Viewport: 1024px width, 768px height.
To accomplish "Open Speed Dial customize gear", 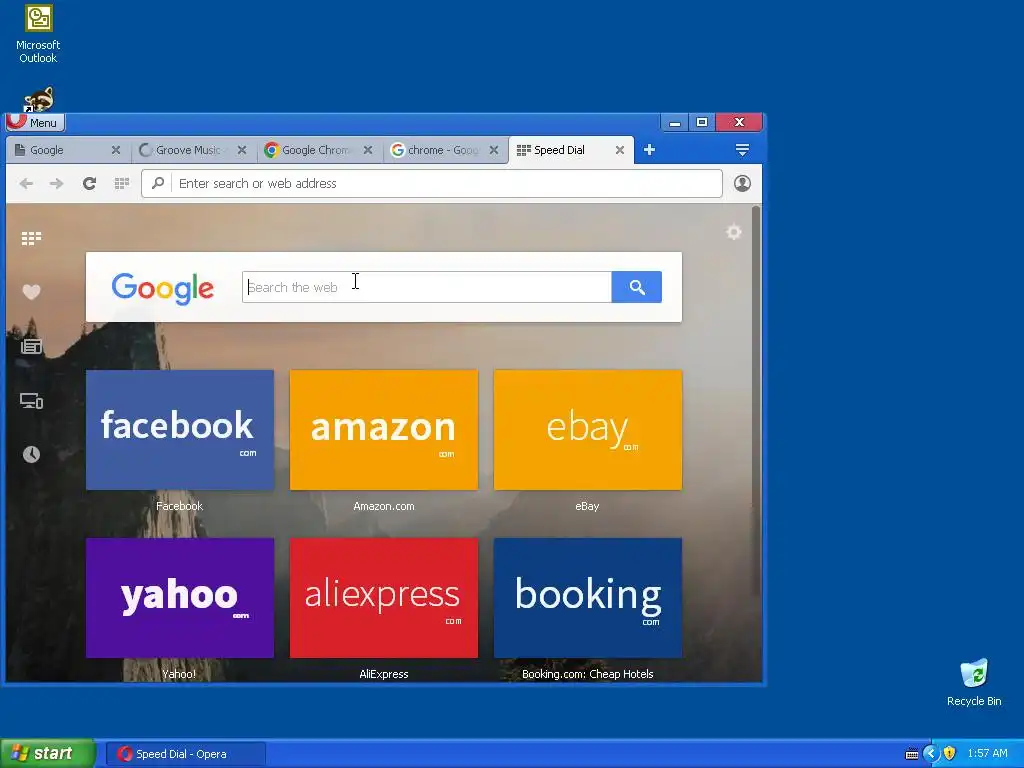I will point(734,232).
